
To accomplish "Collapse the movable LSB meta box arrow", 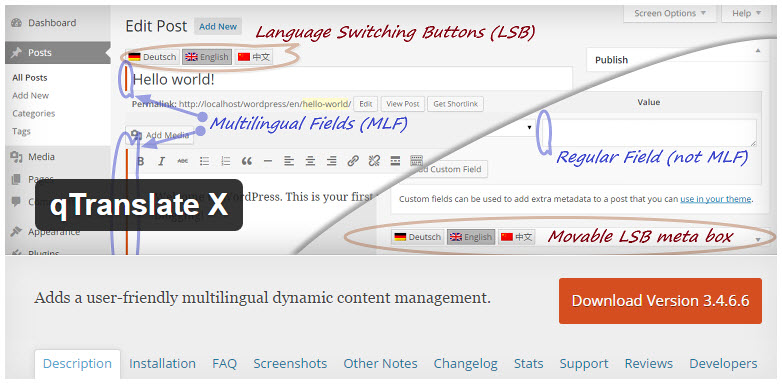I will point(759,240).
